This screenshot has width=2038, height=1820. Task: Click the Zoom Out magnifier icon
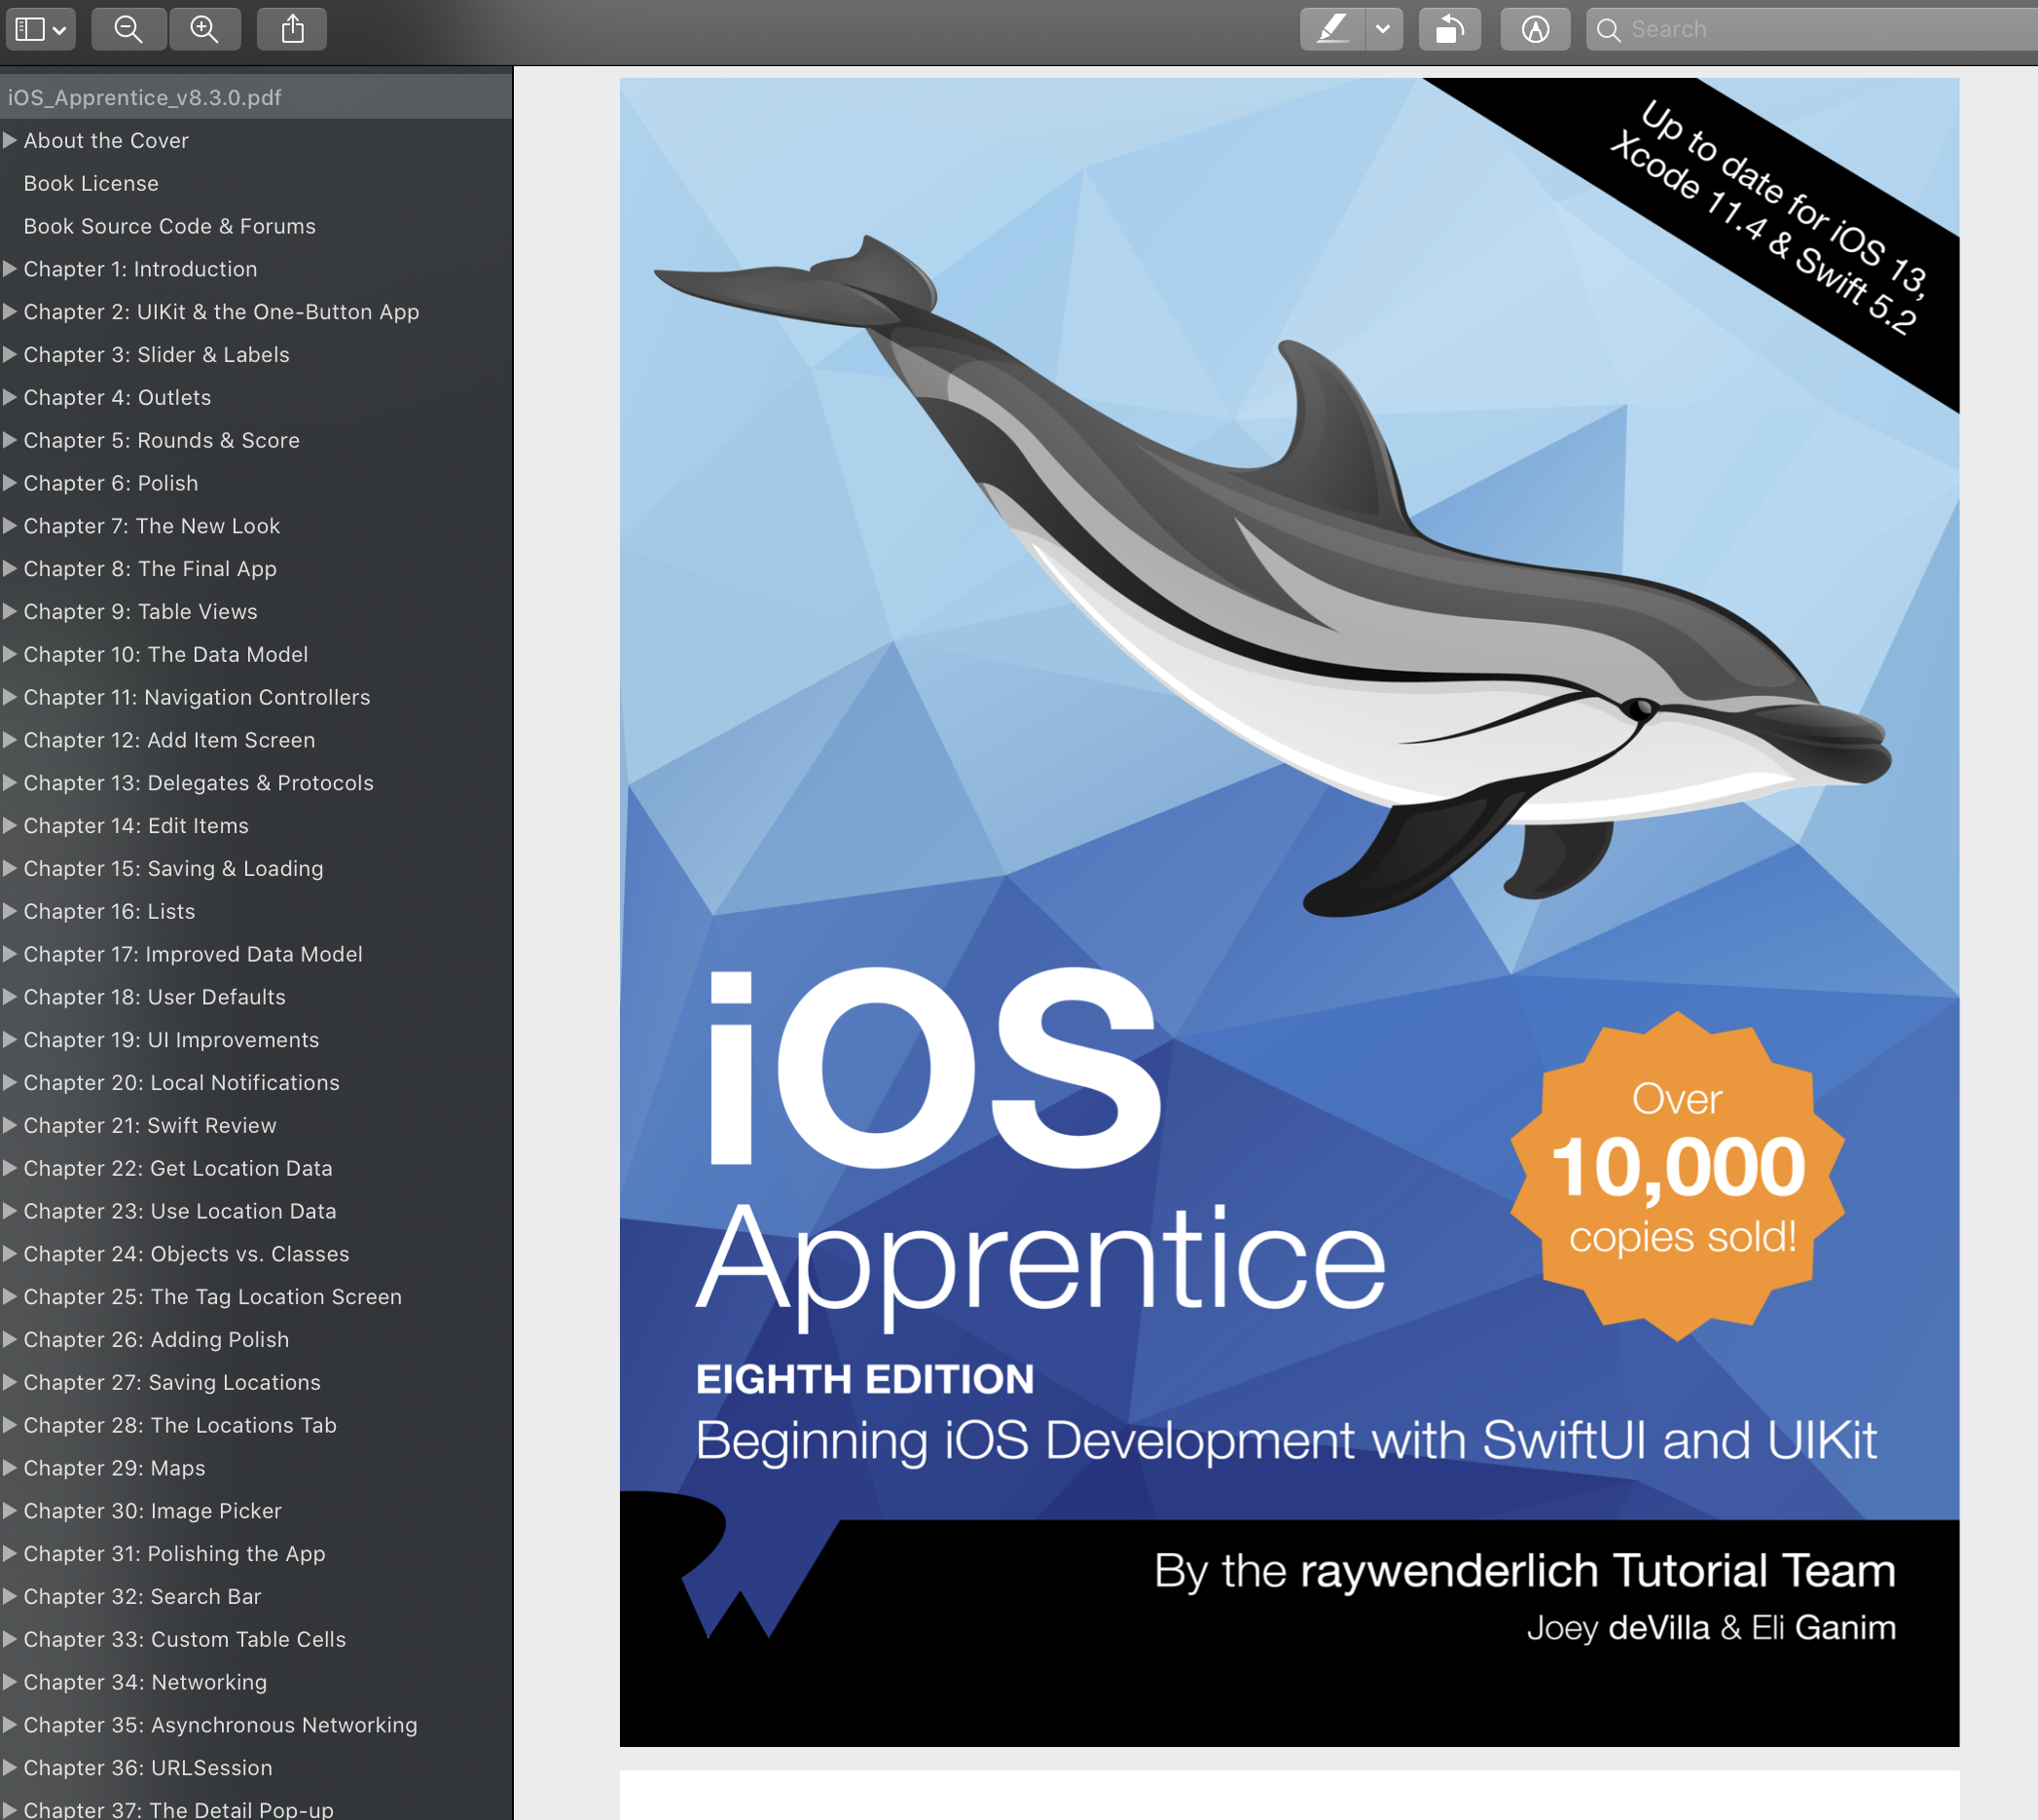coord(128,29)
